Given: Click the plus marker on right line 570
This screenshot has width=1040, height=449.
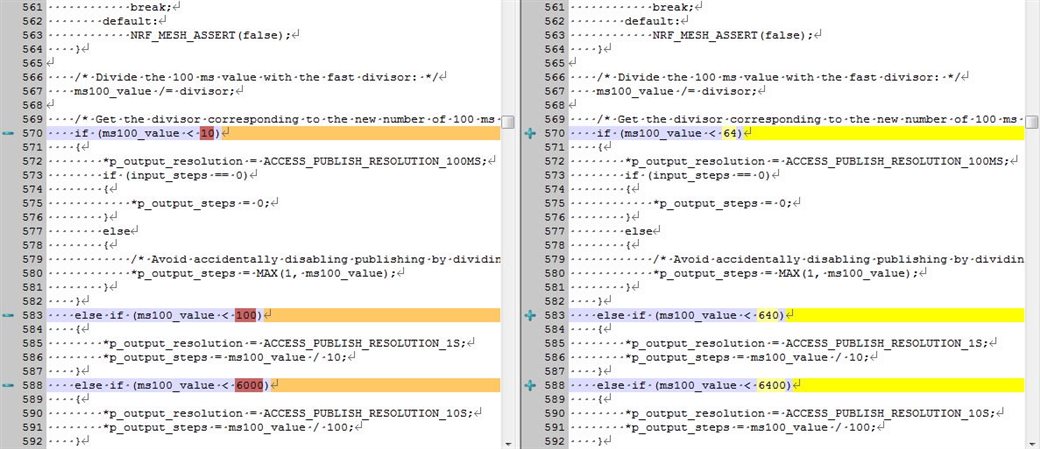Looking at the screenshot, I should click(529, 133).
